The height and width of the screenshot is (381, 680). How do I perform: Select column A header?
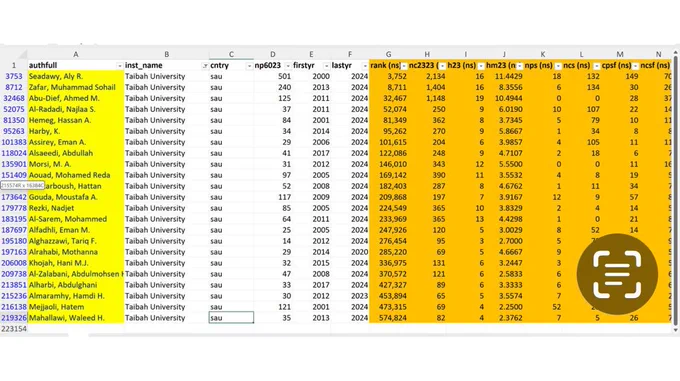tap(75, 54)
